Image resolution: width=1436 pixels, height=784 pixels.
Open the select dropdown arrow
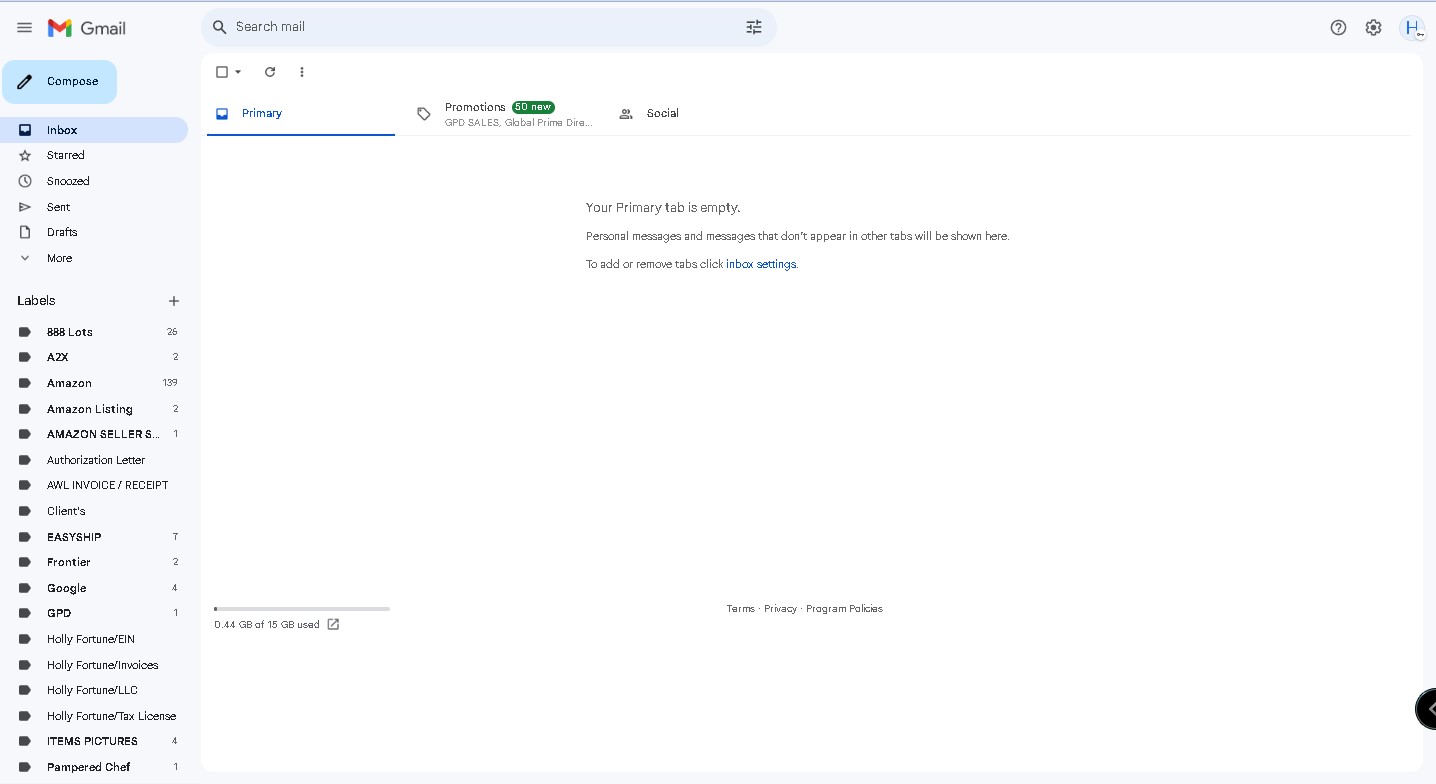(238, 72)
